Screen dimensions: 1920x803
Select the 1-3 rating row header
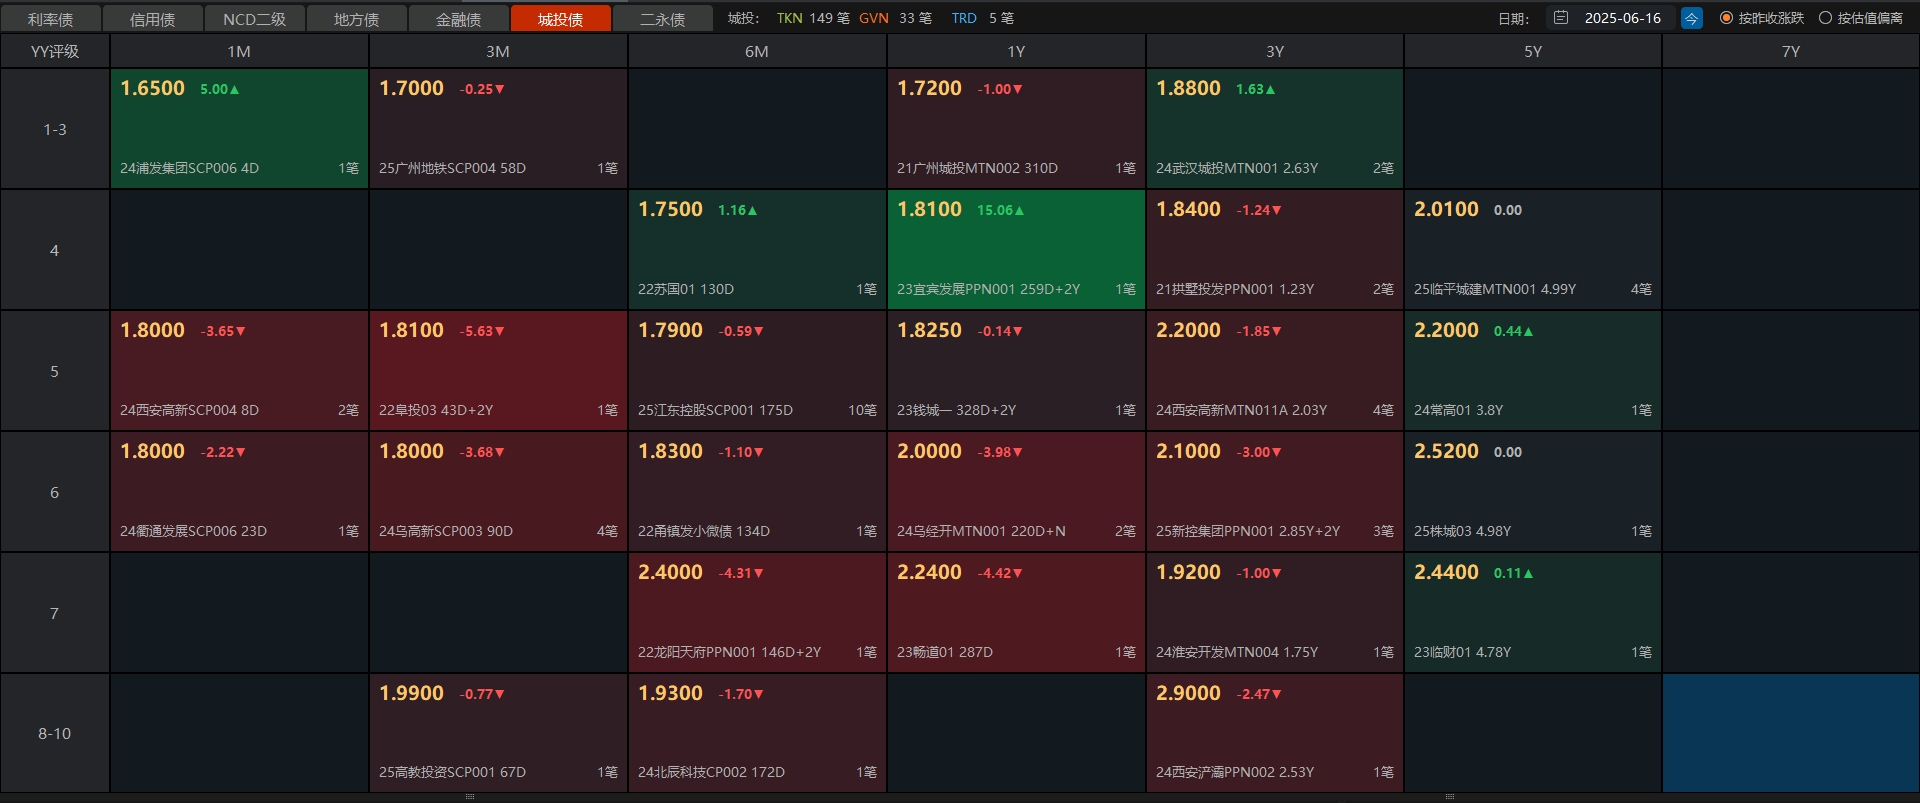click(55, 129)
